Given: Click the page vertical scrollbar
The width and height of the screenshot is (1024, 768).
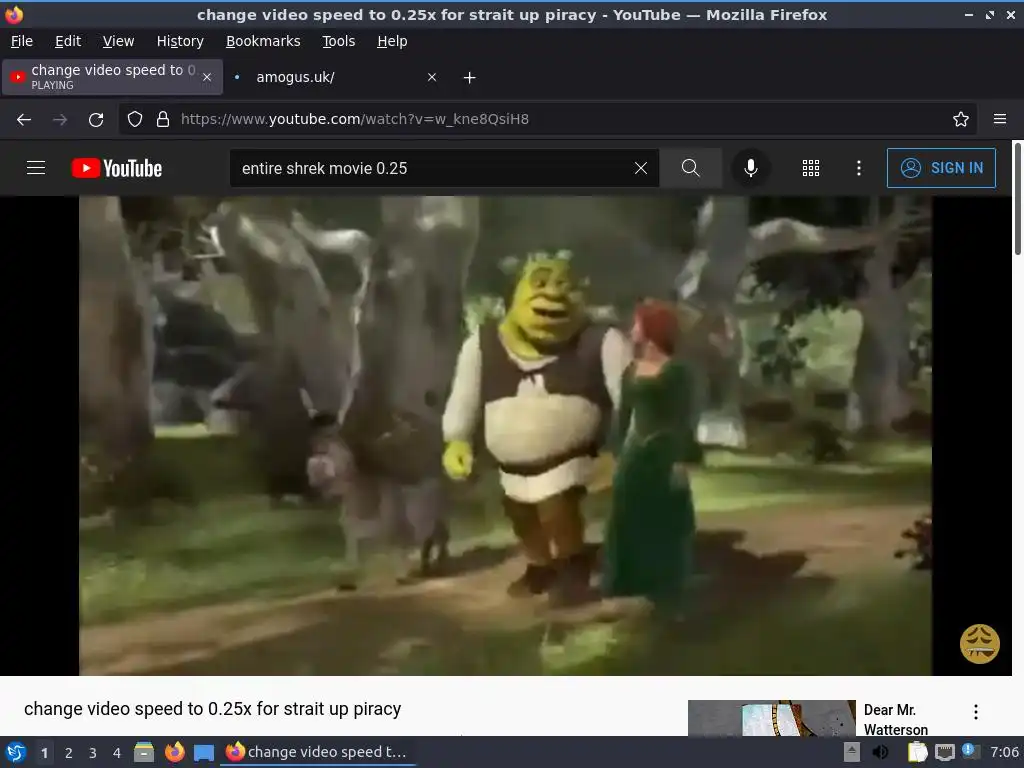Looking at the screenshot, I should pyautogui.click(x=1017, y=199).
